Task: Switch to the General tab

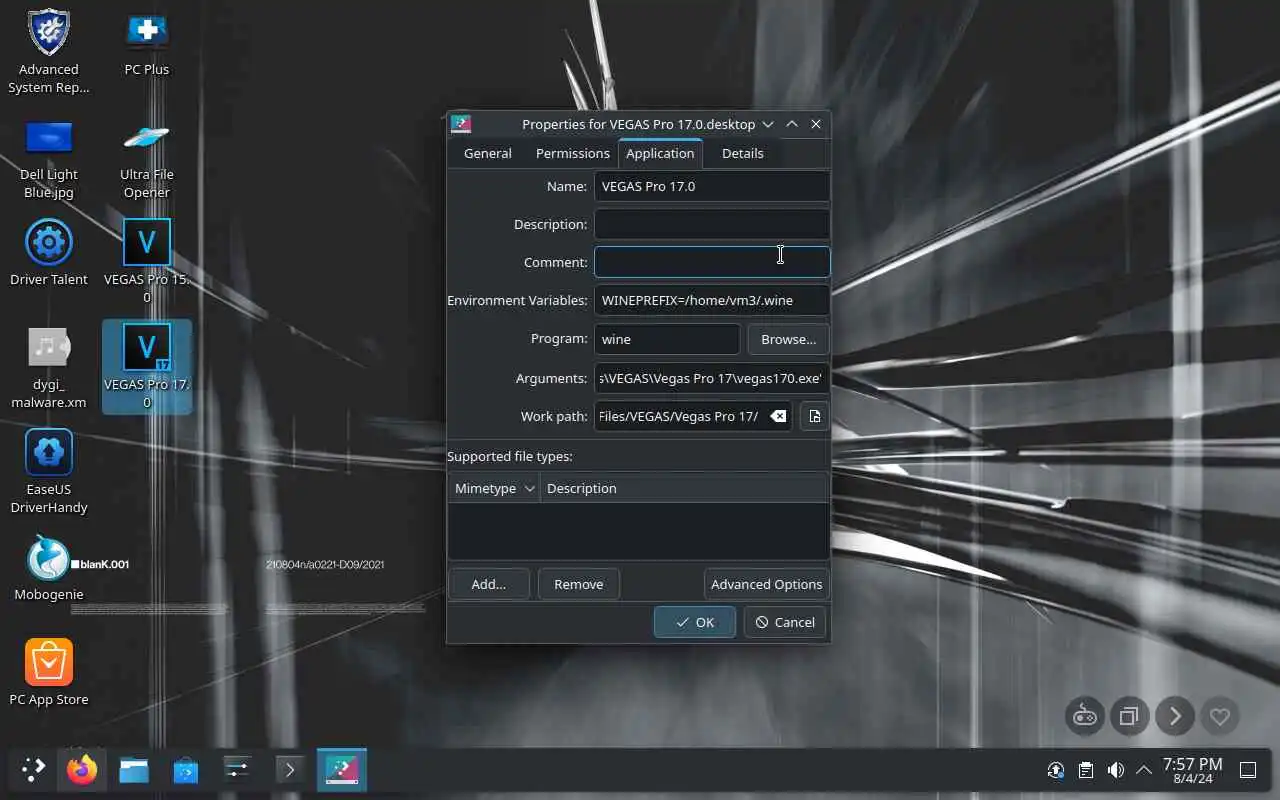Action: pyautogui.click(x=488, y=153)
